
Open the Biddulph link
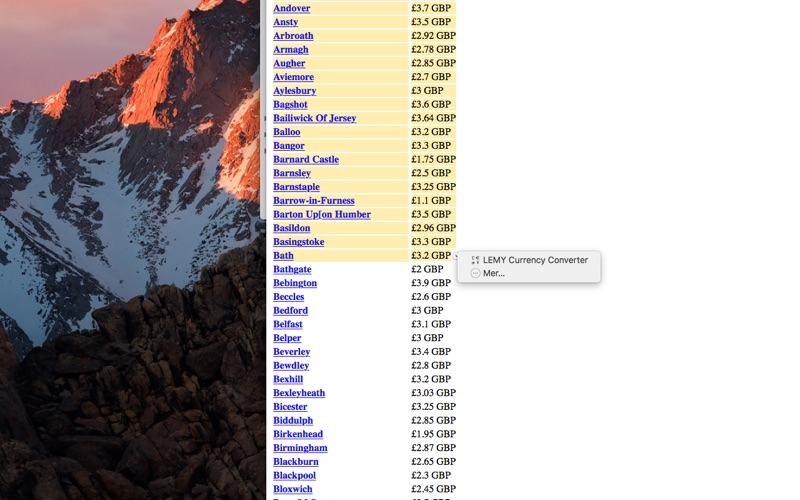coord(293,421)
